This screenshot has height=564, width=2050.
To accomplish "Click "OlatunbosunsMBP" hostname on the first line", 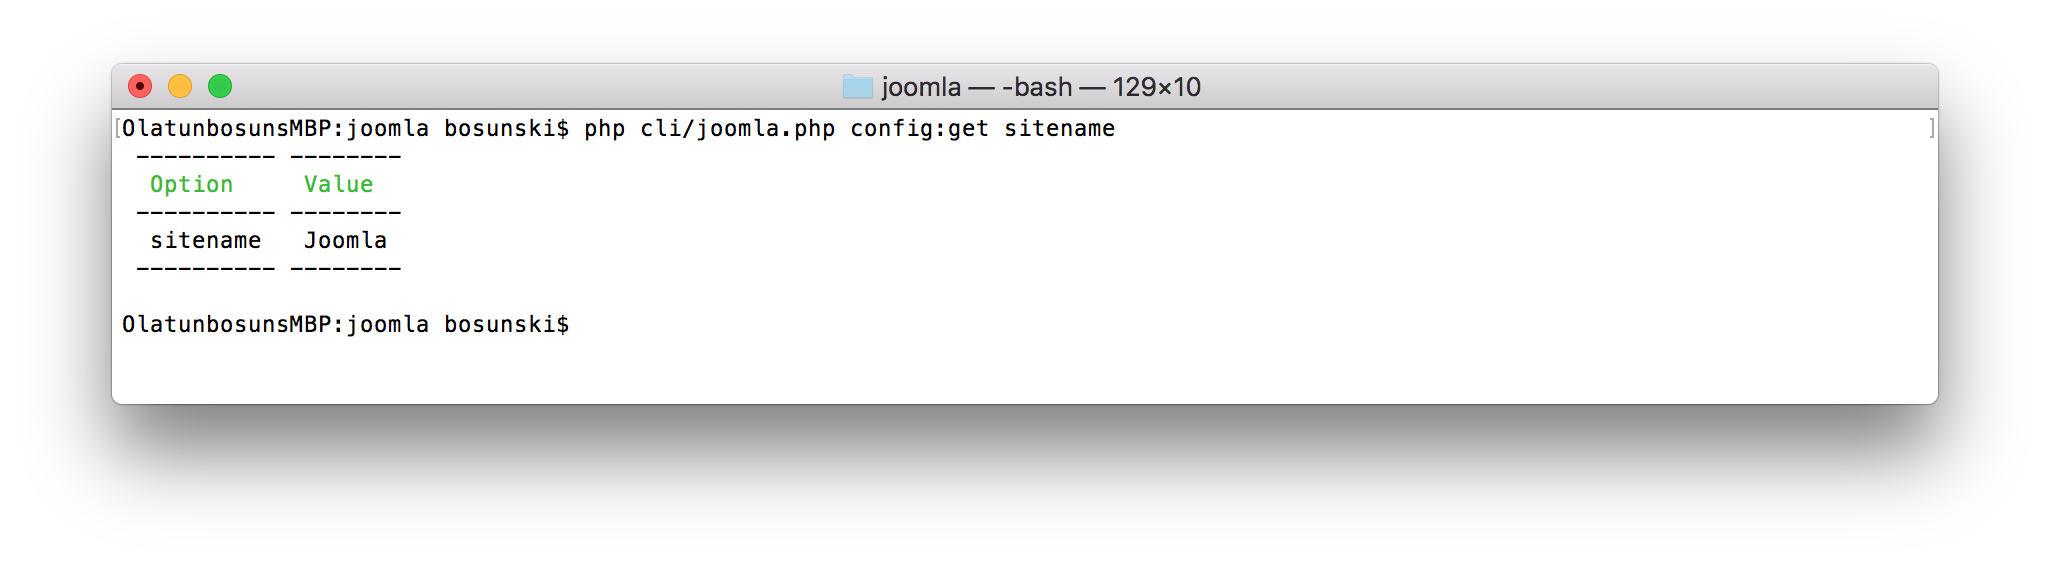I will click(226, 129).
